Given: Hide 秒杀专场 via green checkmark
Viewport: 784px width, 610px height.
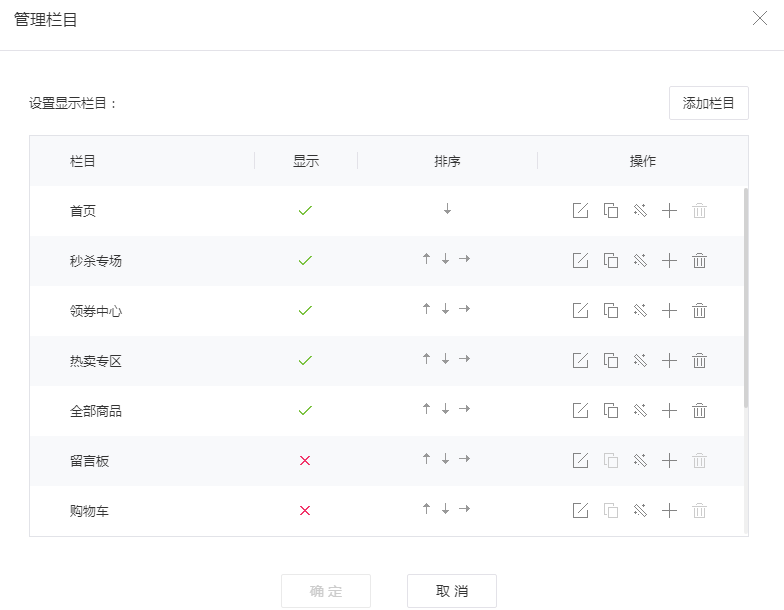Looking at the screenshot, I should tap(305, 260).
